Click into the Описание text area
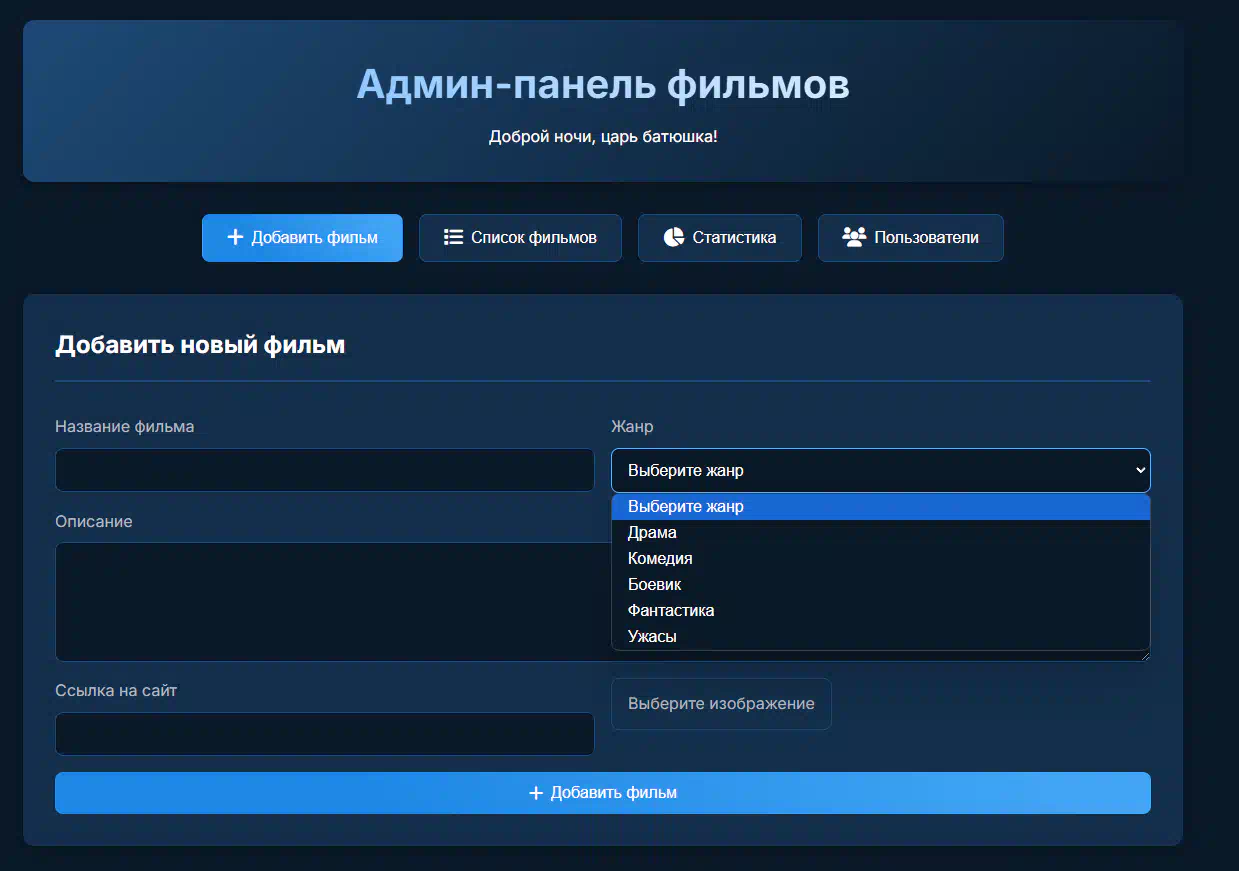Viewport: 1239px width, 871px height. point(332,601)
